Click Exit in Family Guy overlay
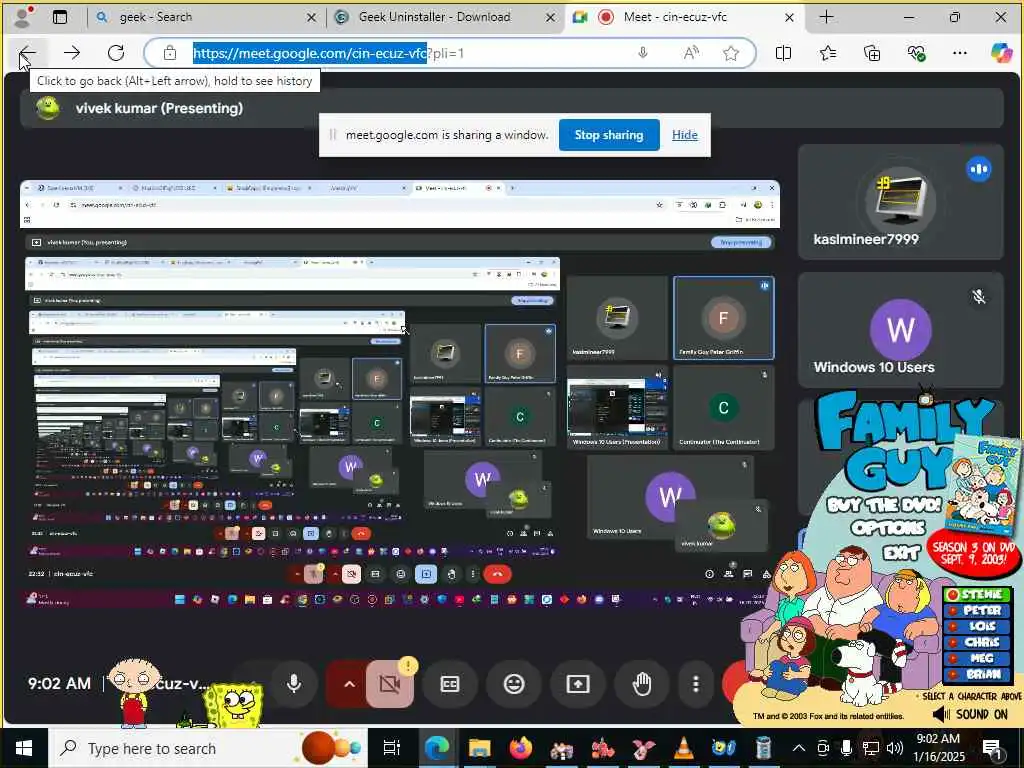 coord(902,554)
